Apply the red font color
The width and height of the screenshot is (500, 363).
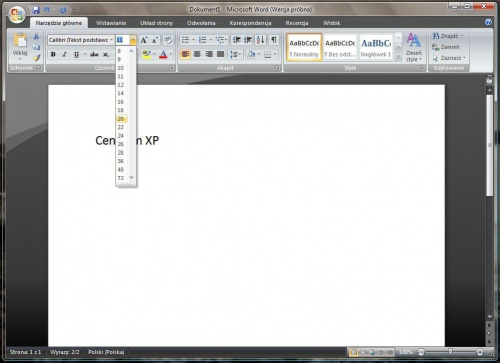pyautogui.click(x=163, y=54)
